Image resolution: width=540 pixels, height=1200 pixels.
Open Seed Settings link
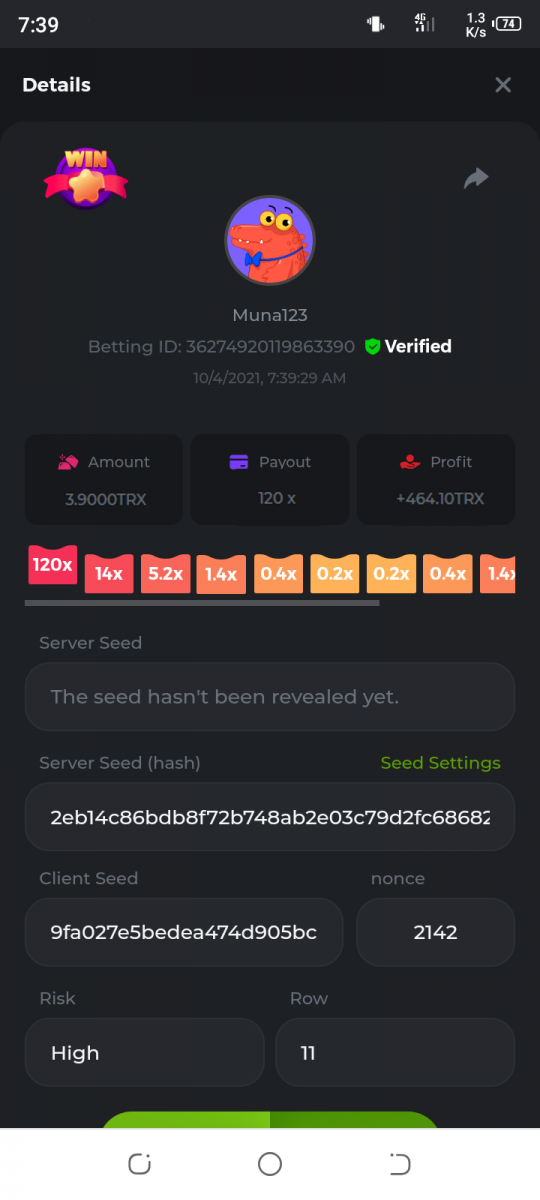[x=441, y=763]
